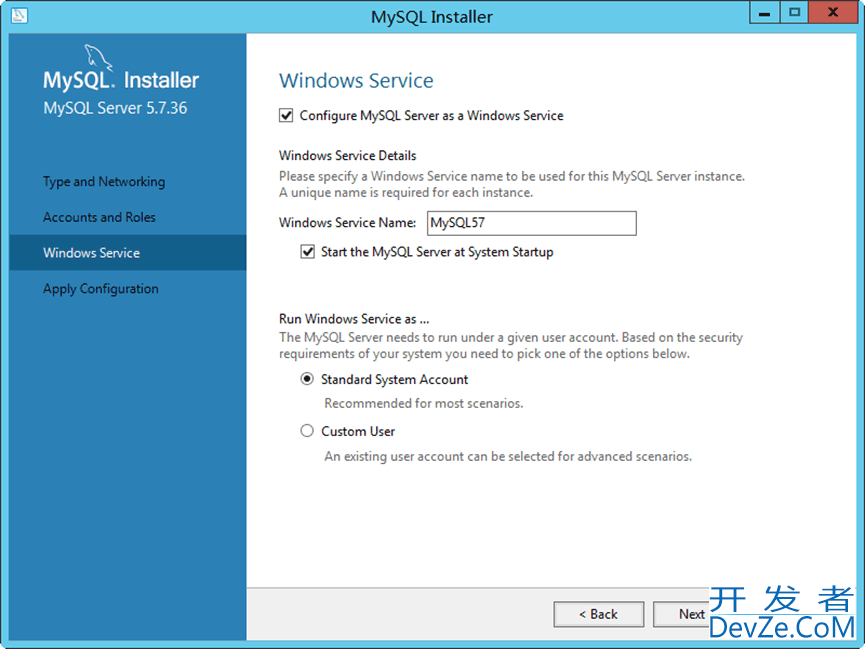Click the Windows Service Details label
This screenshot has height=649, width=865.
pos(348,156)
